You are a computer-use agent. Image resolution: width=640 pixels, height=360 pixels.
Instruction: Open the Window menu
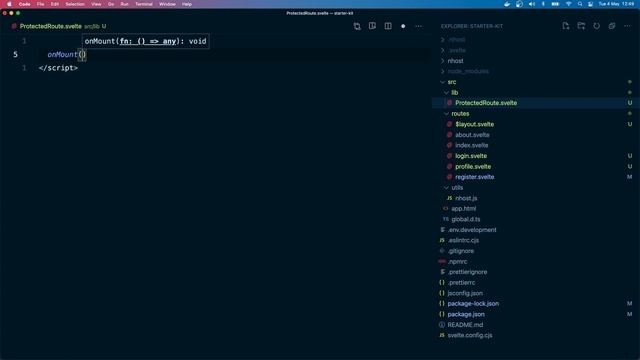167,4
